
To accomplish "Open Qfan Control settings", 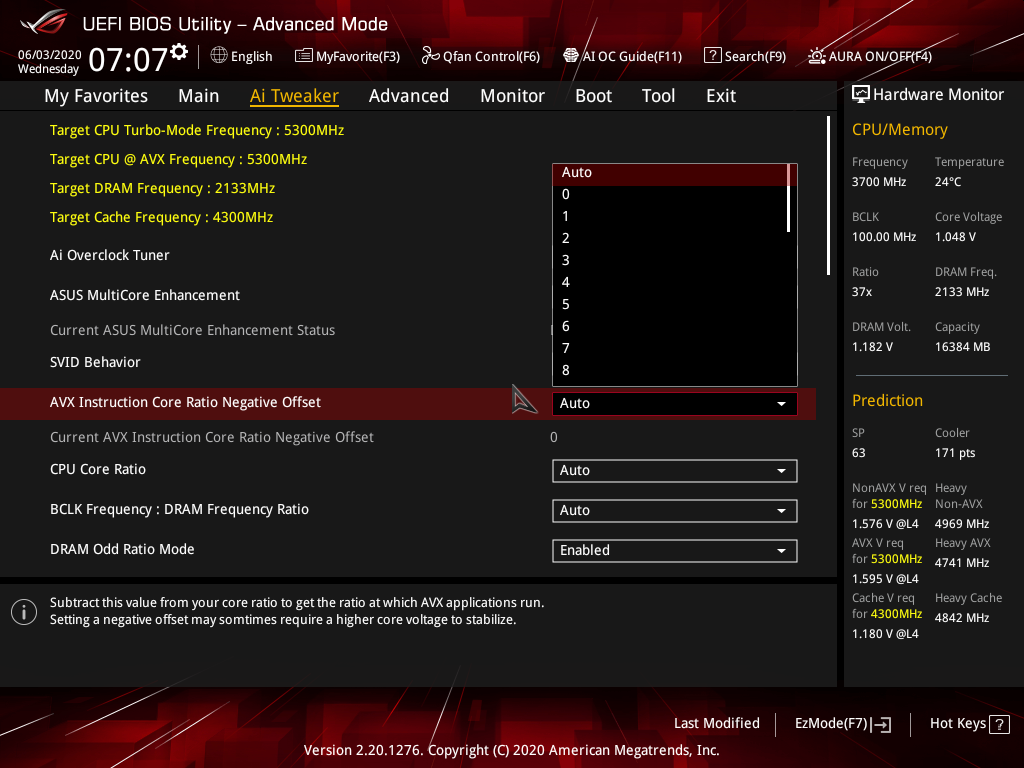I will click(480, 56).
